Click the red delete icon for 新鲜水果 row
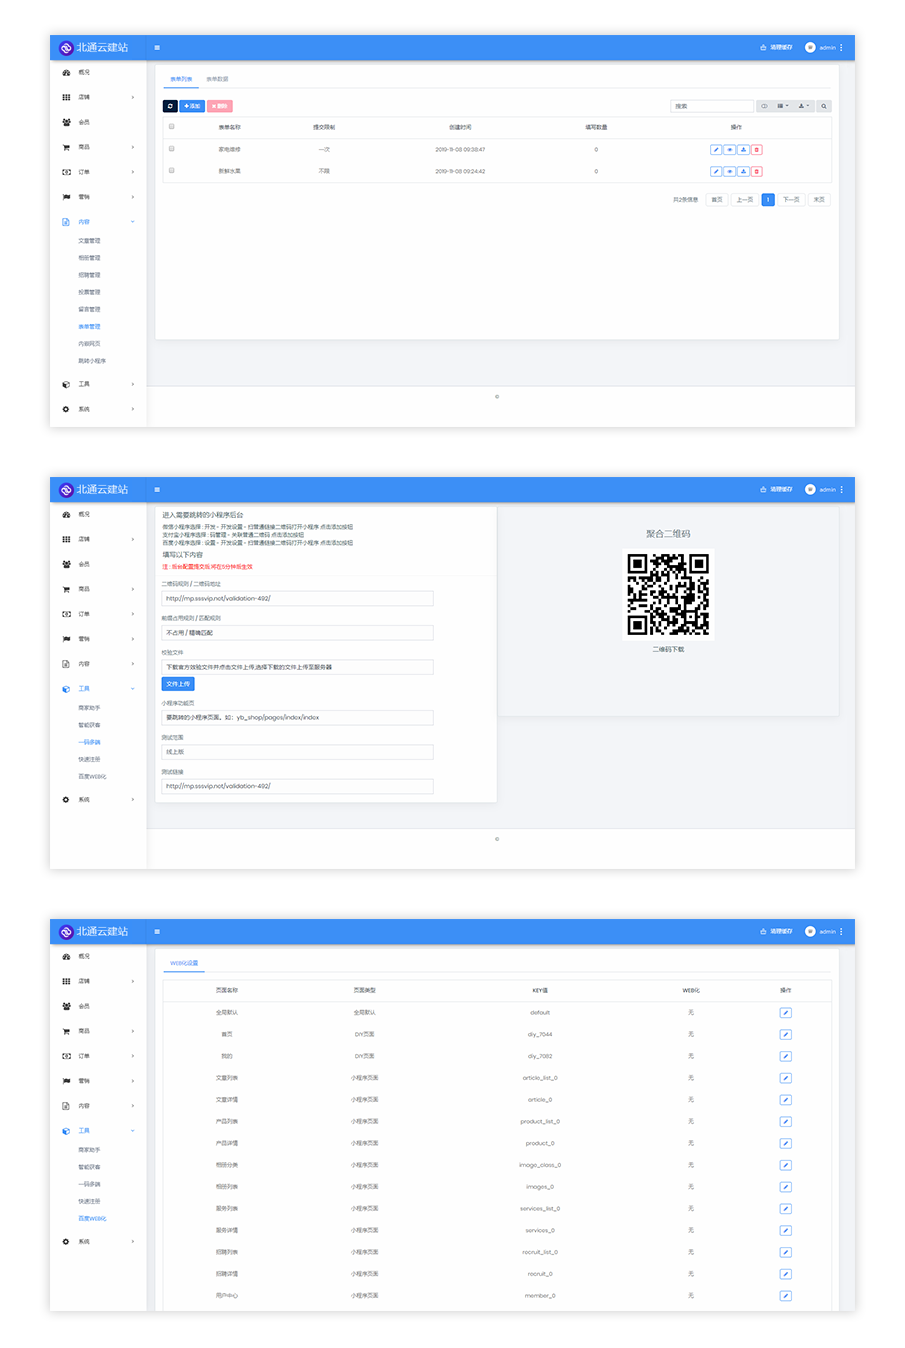The height and width of the screenshot is (1348, 905). pyautogui.click(x=757, y=171)
